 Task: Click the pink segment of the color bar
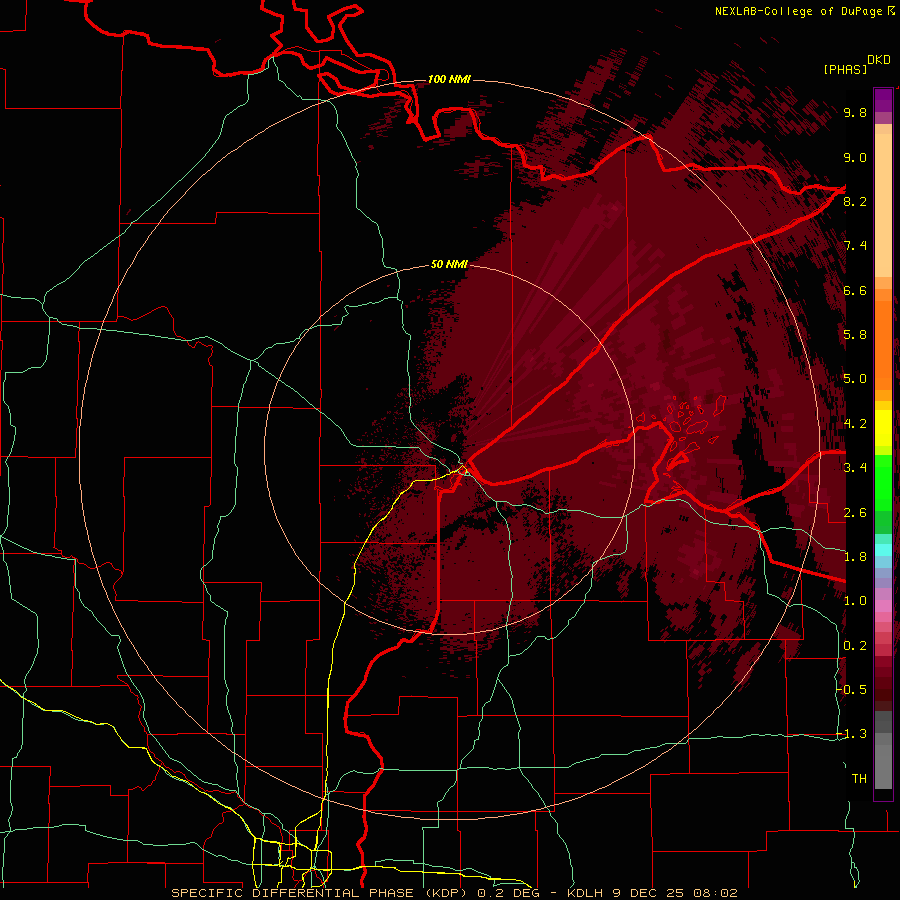tap(883, 606)
